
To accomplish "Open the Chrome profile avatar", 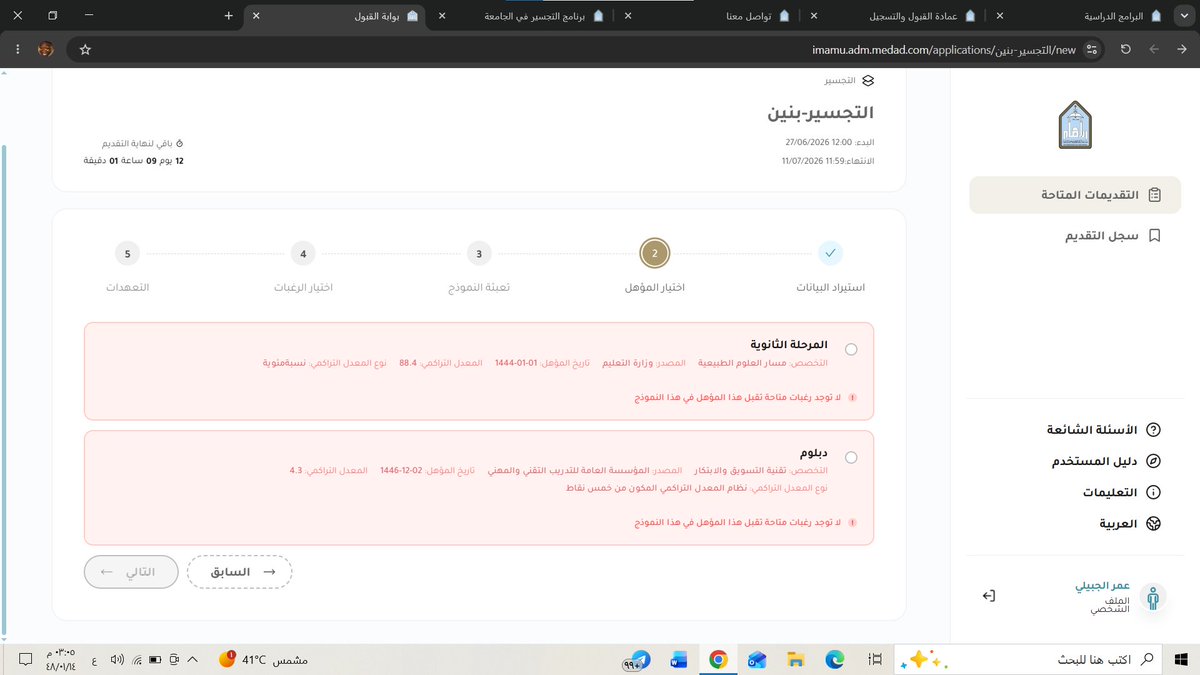I will [x=45, y=49].
